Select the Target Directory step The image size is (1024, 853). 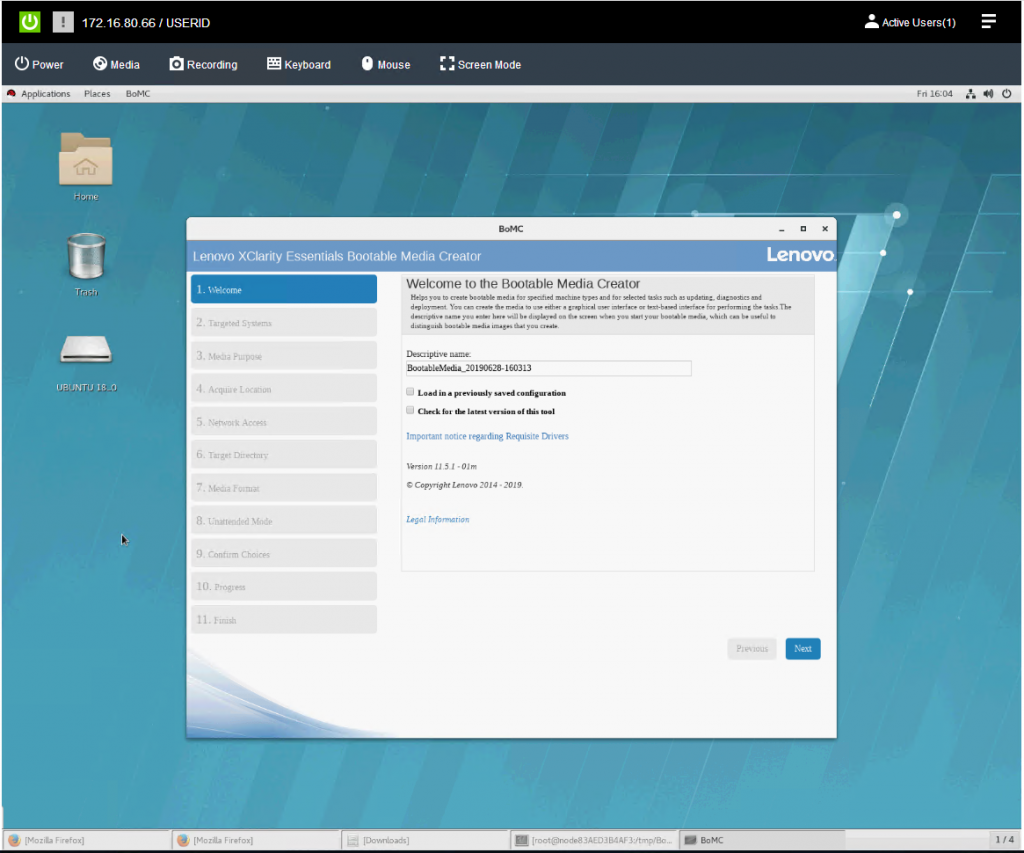click(x=283, y=454)
